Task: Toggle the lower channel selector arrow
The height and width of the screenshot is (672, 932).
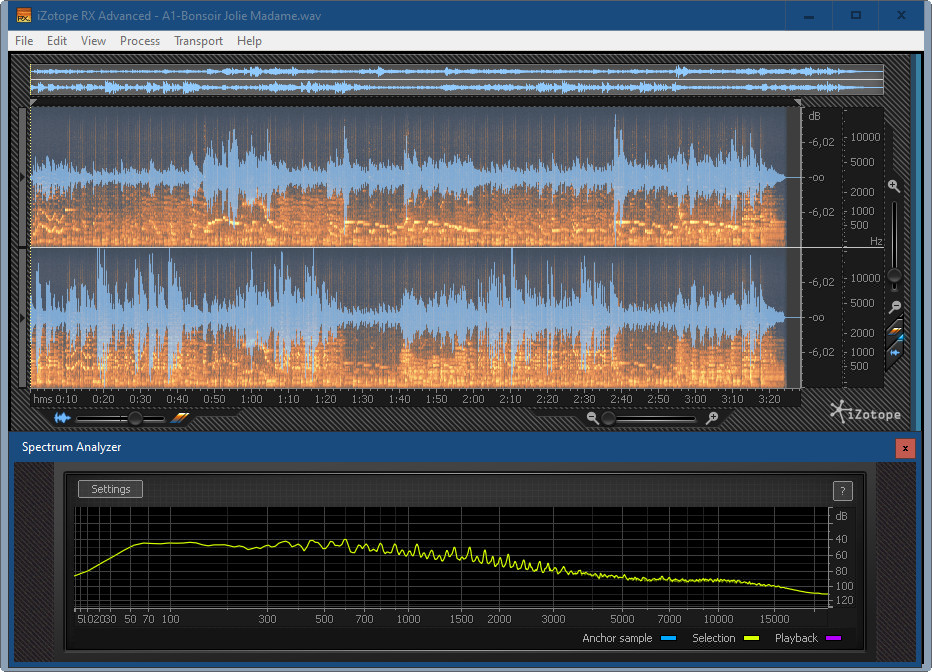Action: click(x=23, y=318)
